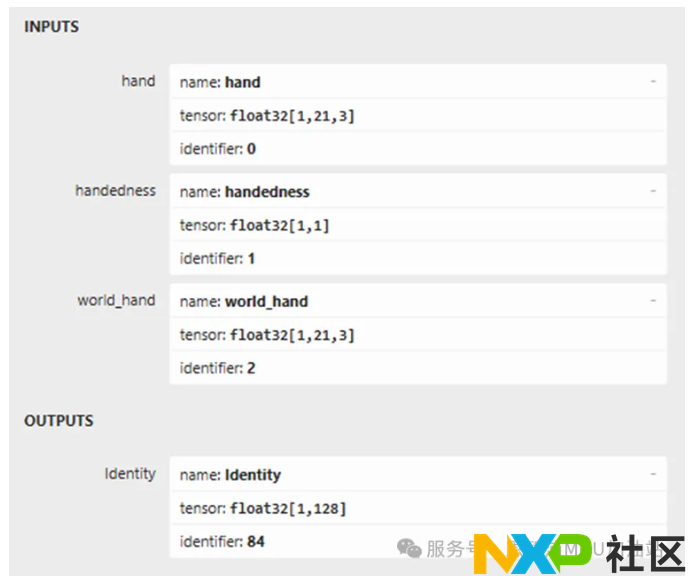The image size is (695, 587).
Task: Collapse the handedness input details
Action: point(653,191)
